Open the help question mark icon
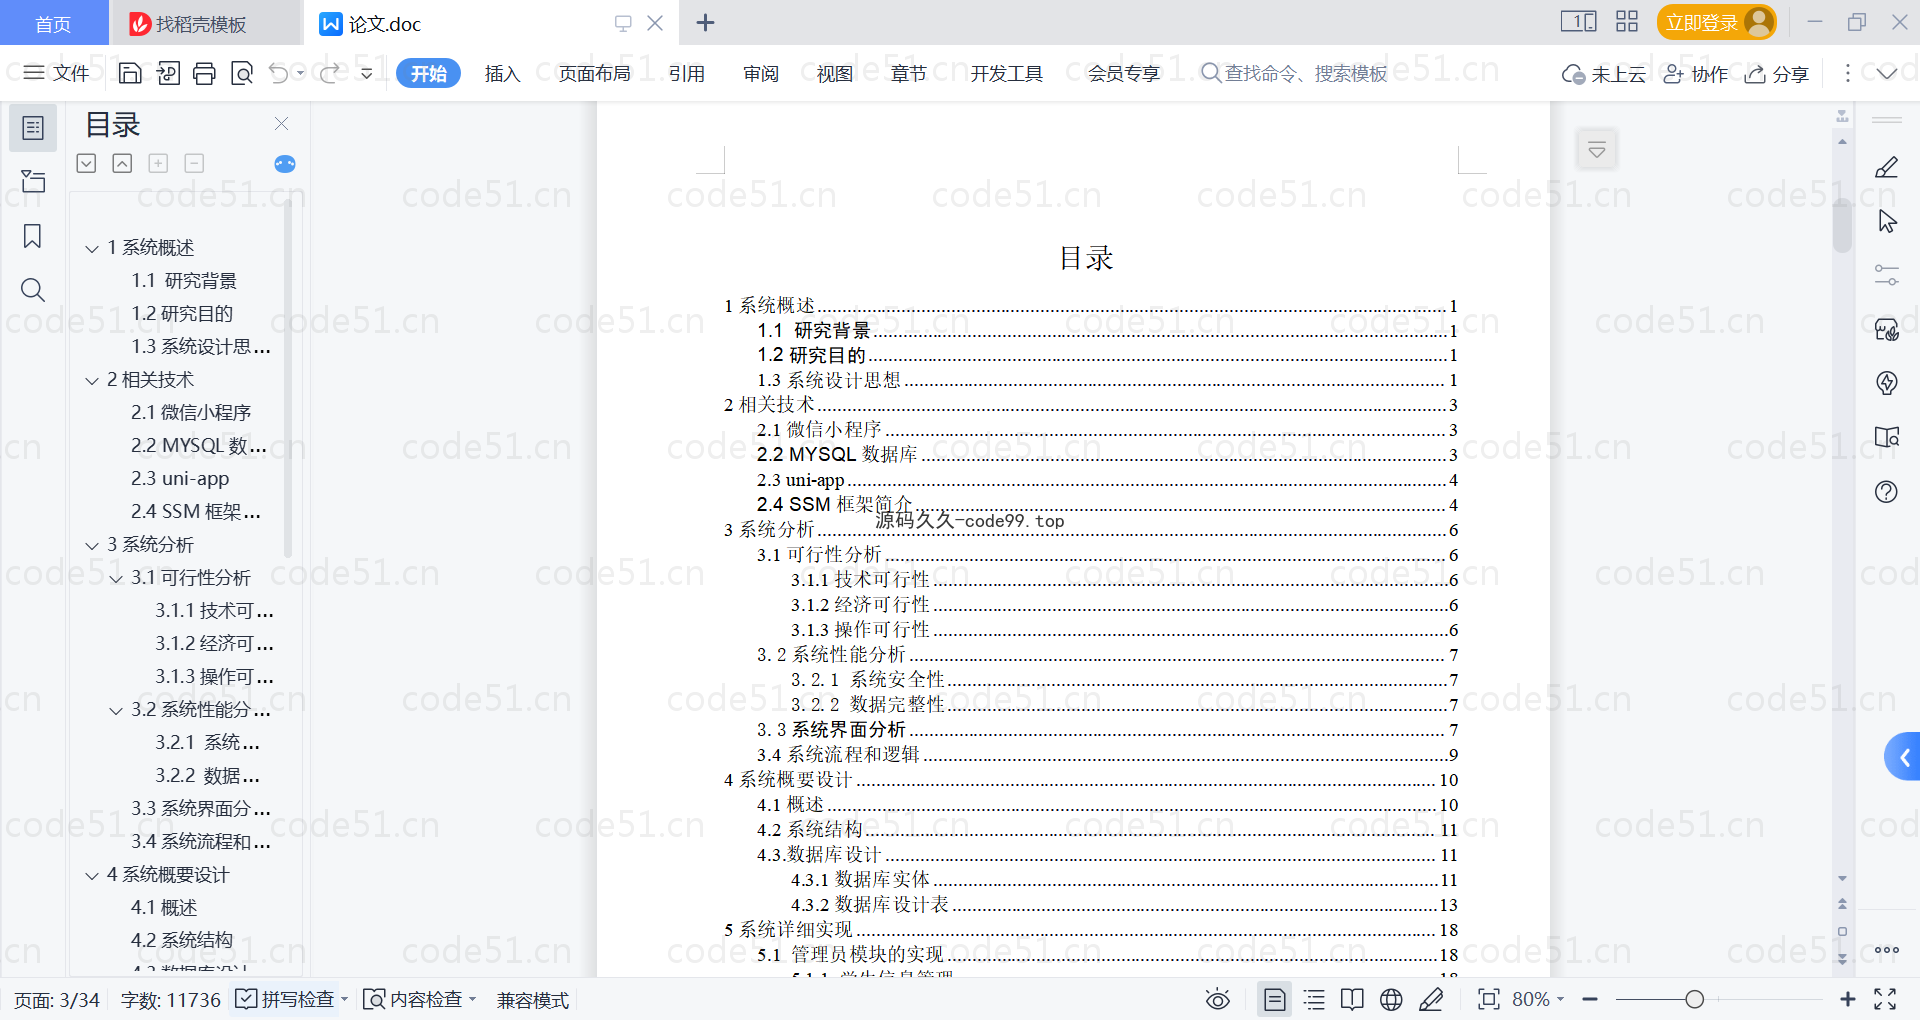1920x1020 pixels. click(x=1886, y=492)
